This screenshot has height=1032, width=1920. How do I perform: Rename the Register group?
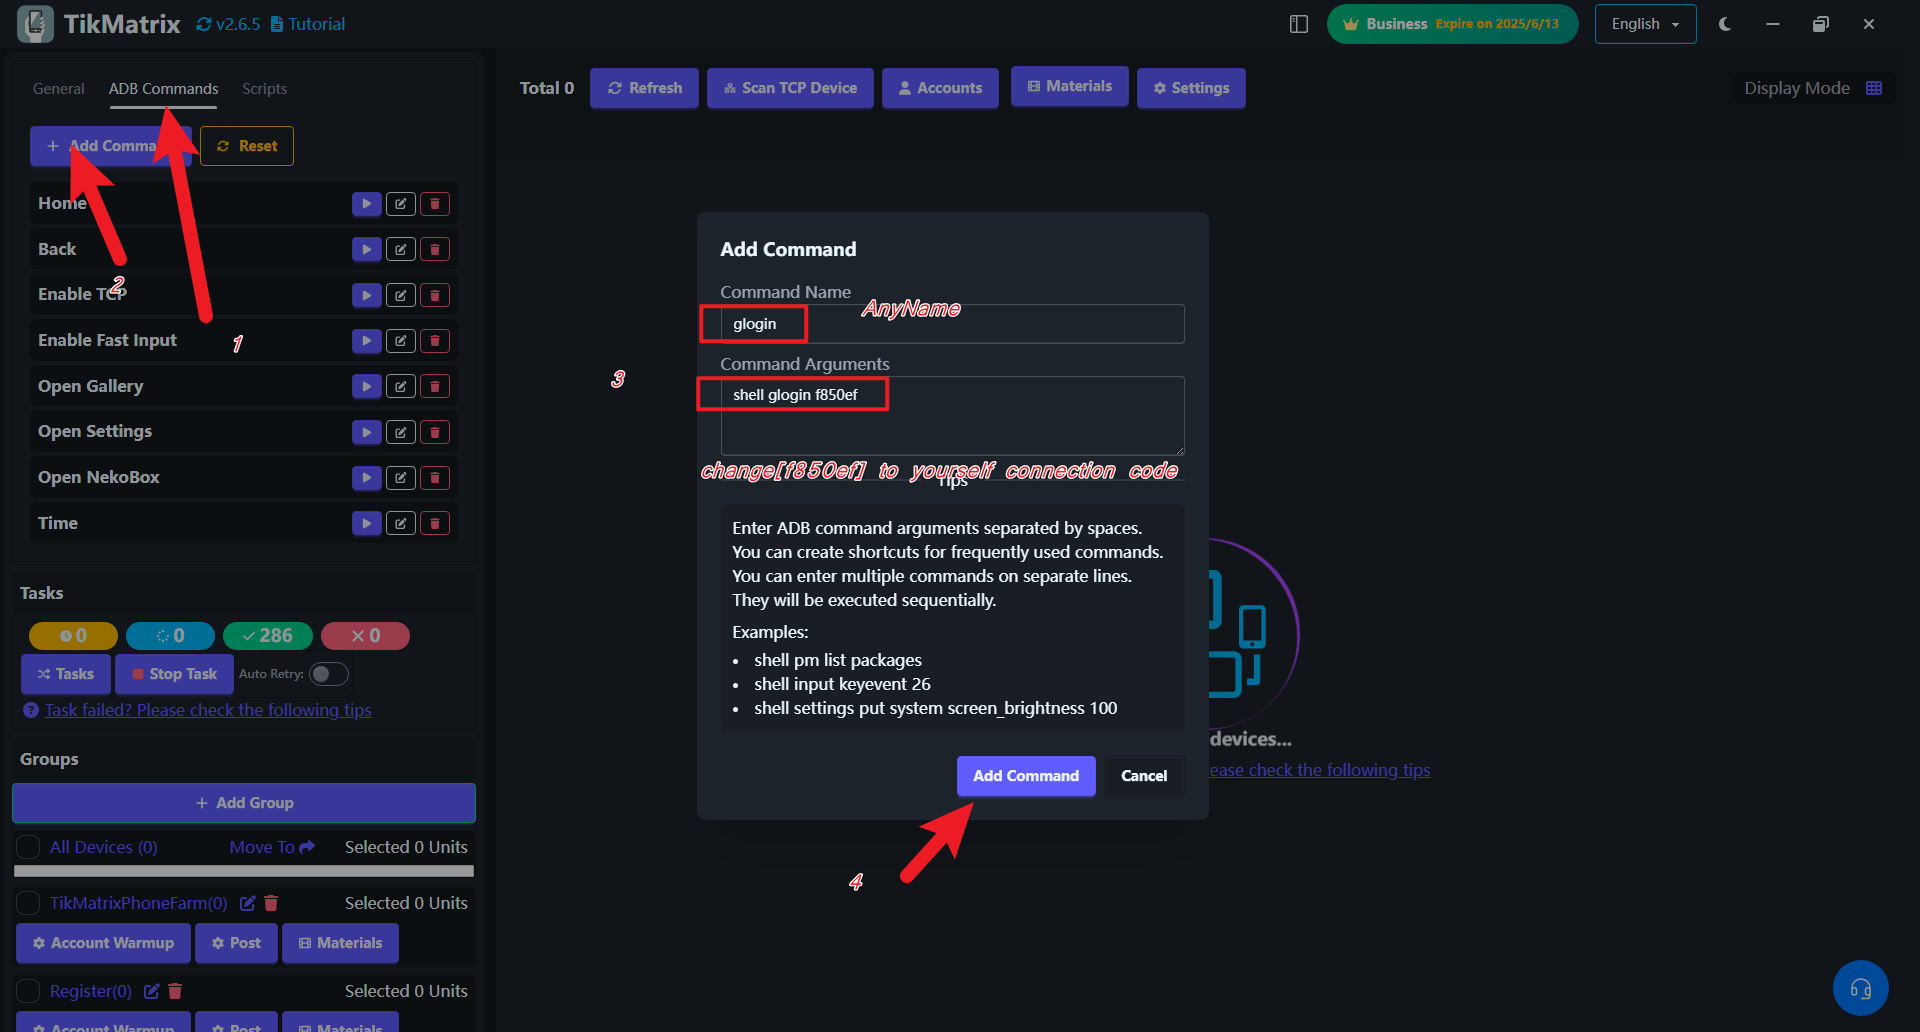coord(151,991)
